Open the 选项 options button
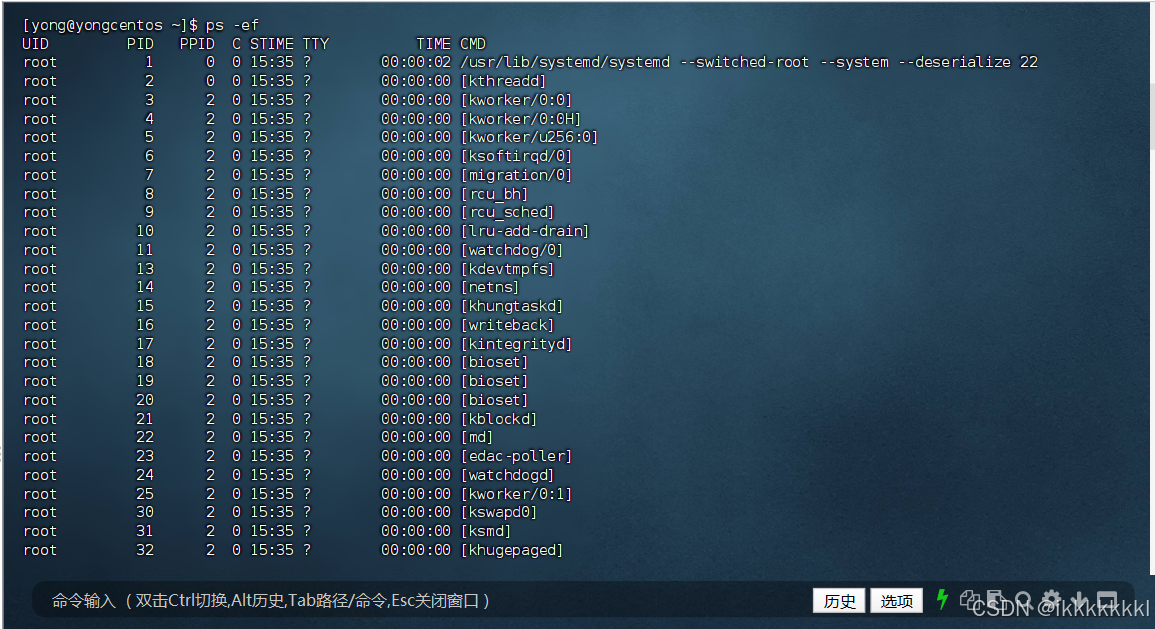The image size is (1155, 629). point(896,600)
